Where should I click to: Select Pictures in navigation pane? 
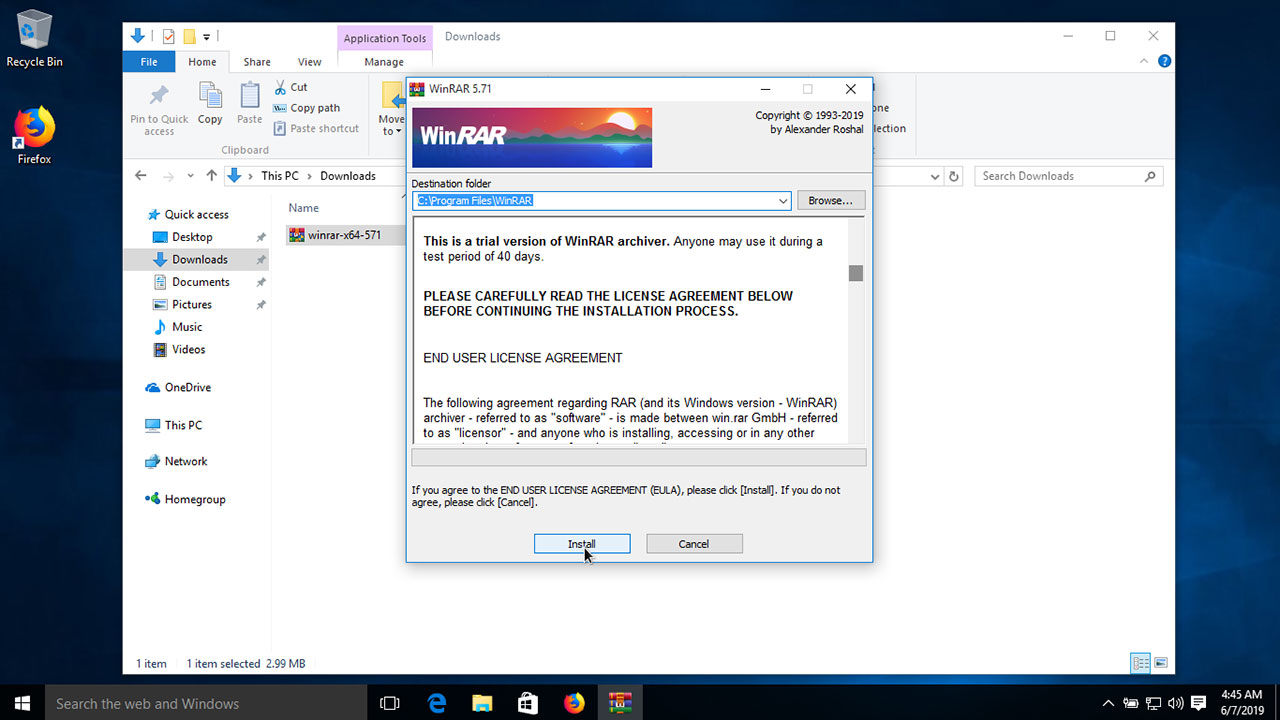pos(192,304)
